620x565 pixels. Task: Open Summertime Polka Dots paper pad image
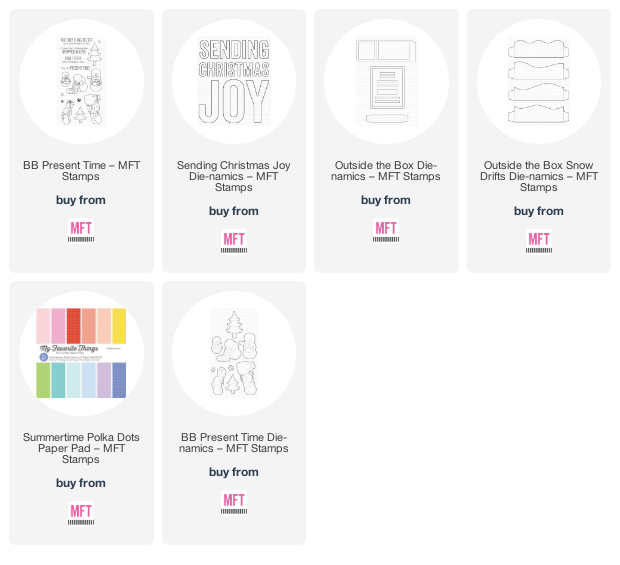click(81, 353)
